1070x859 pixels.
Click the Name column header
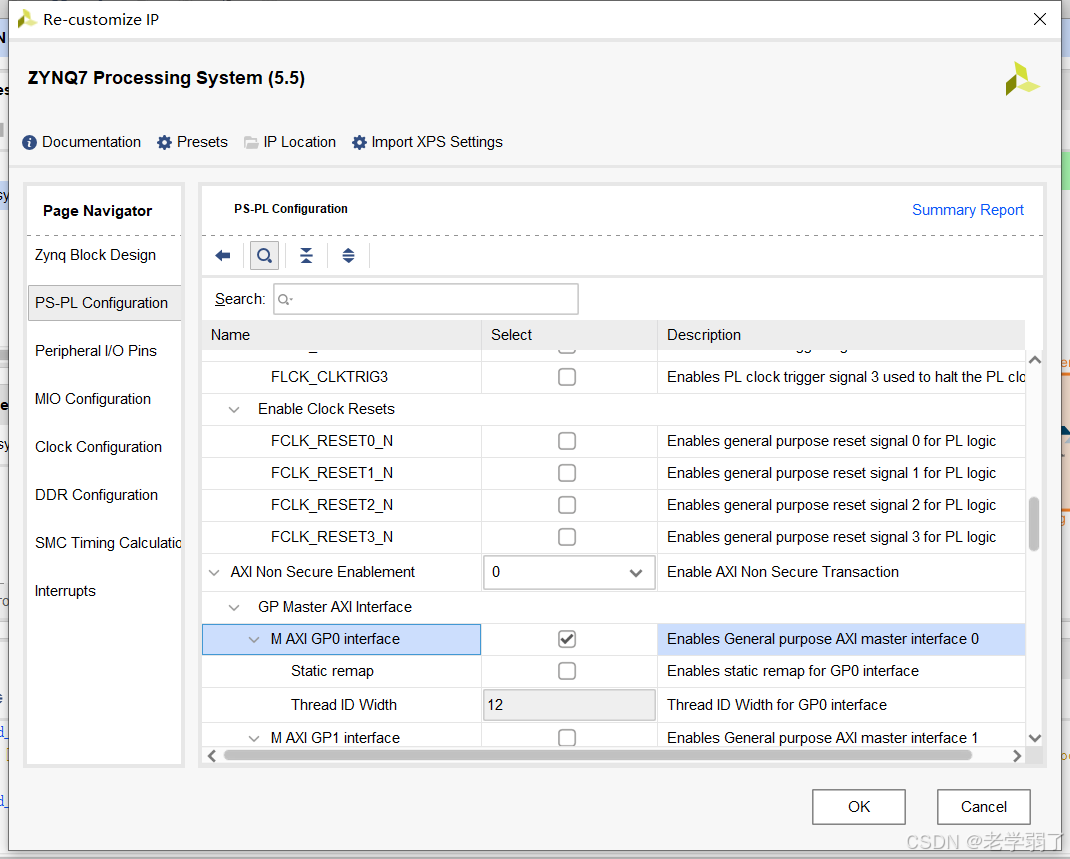341,335
